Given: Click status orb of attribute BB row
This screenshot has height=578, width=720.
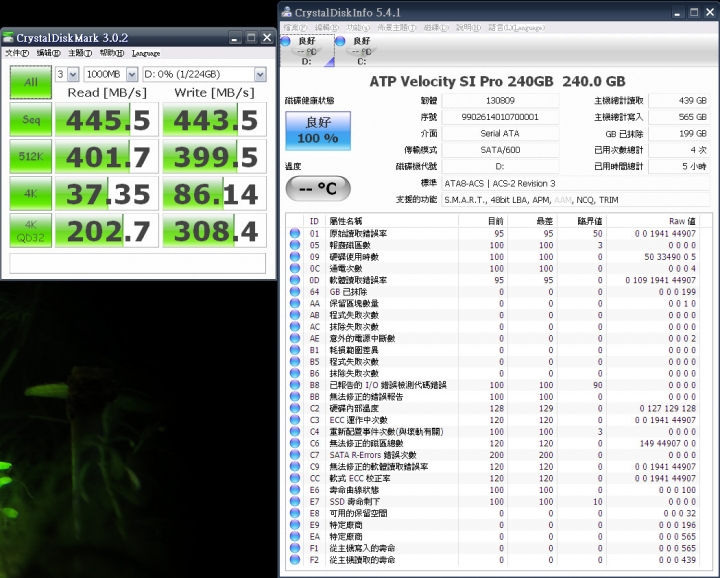Looking at the screenshot, I should 295,397.
